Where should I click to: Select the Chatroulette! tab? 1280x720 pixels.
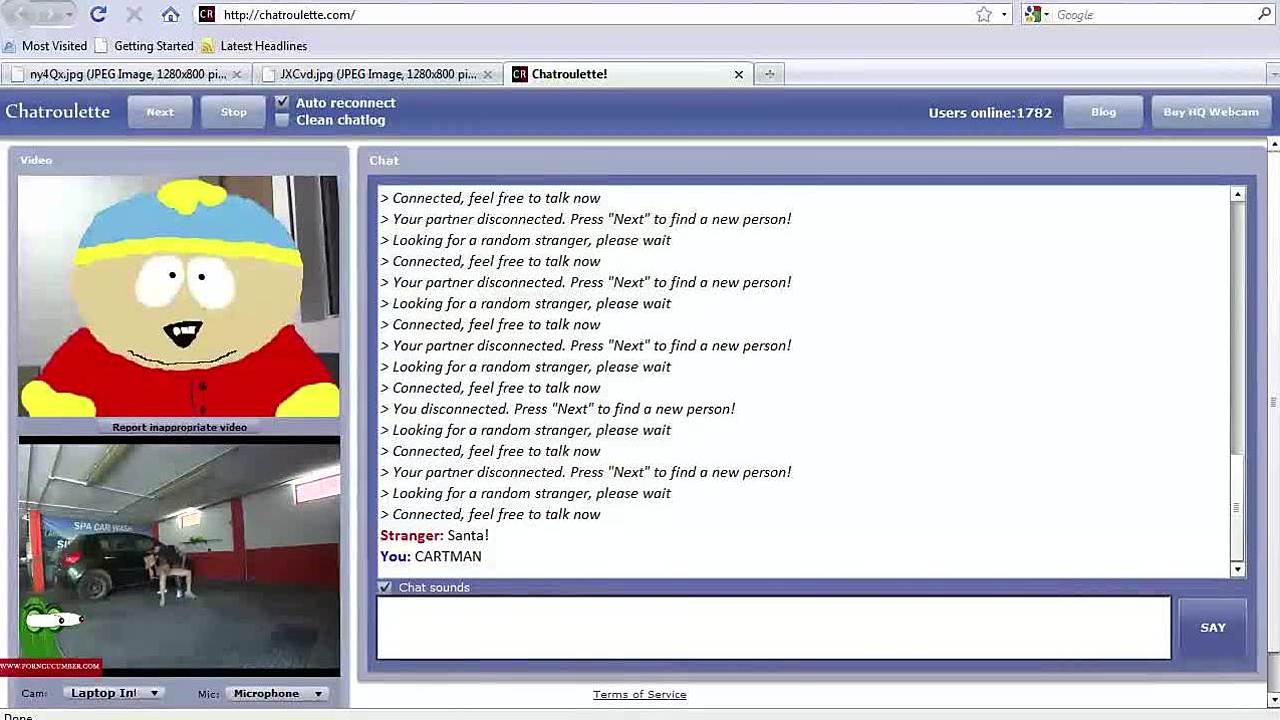630,74
